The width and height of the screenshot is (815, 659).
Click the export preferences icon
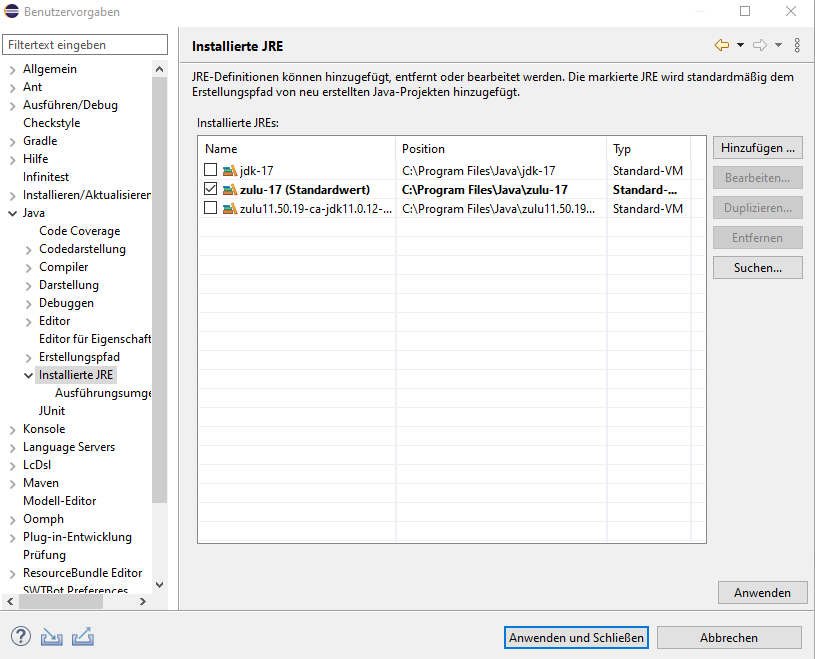pyautogui.click(x=83, y=637)
